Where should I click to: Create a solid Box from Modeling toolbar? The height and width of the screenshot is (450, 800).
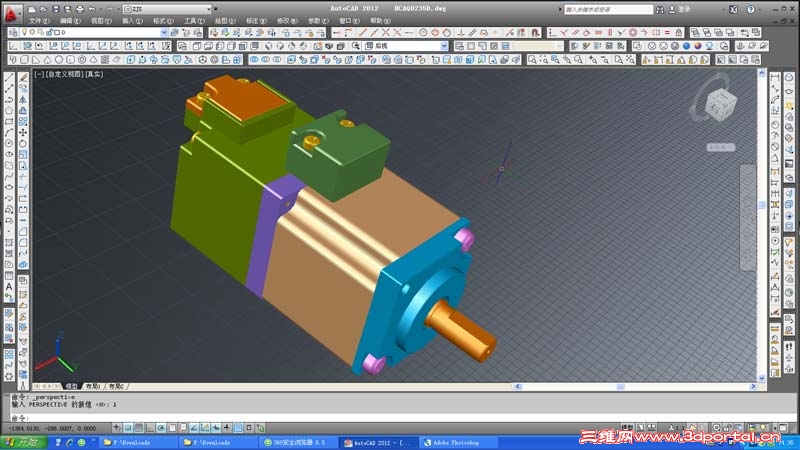(24, 60)
